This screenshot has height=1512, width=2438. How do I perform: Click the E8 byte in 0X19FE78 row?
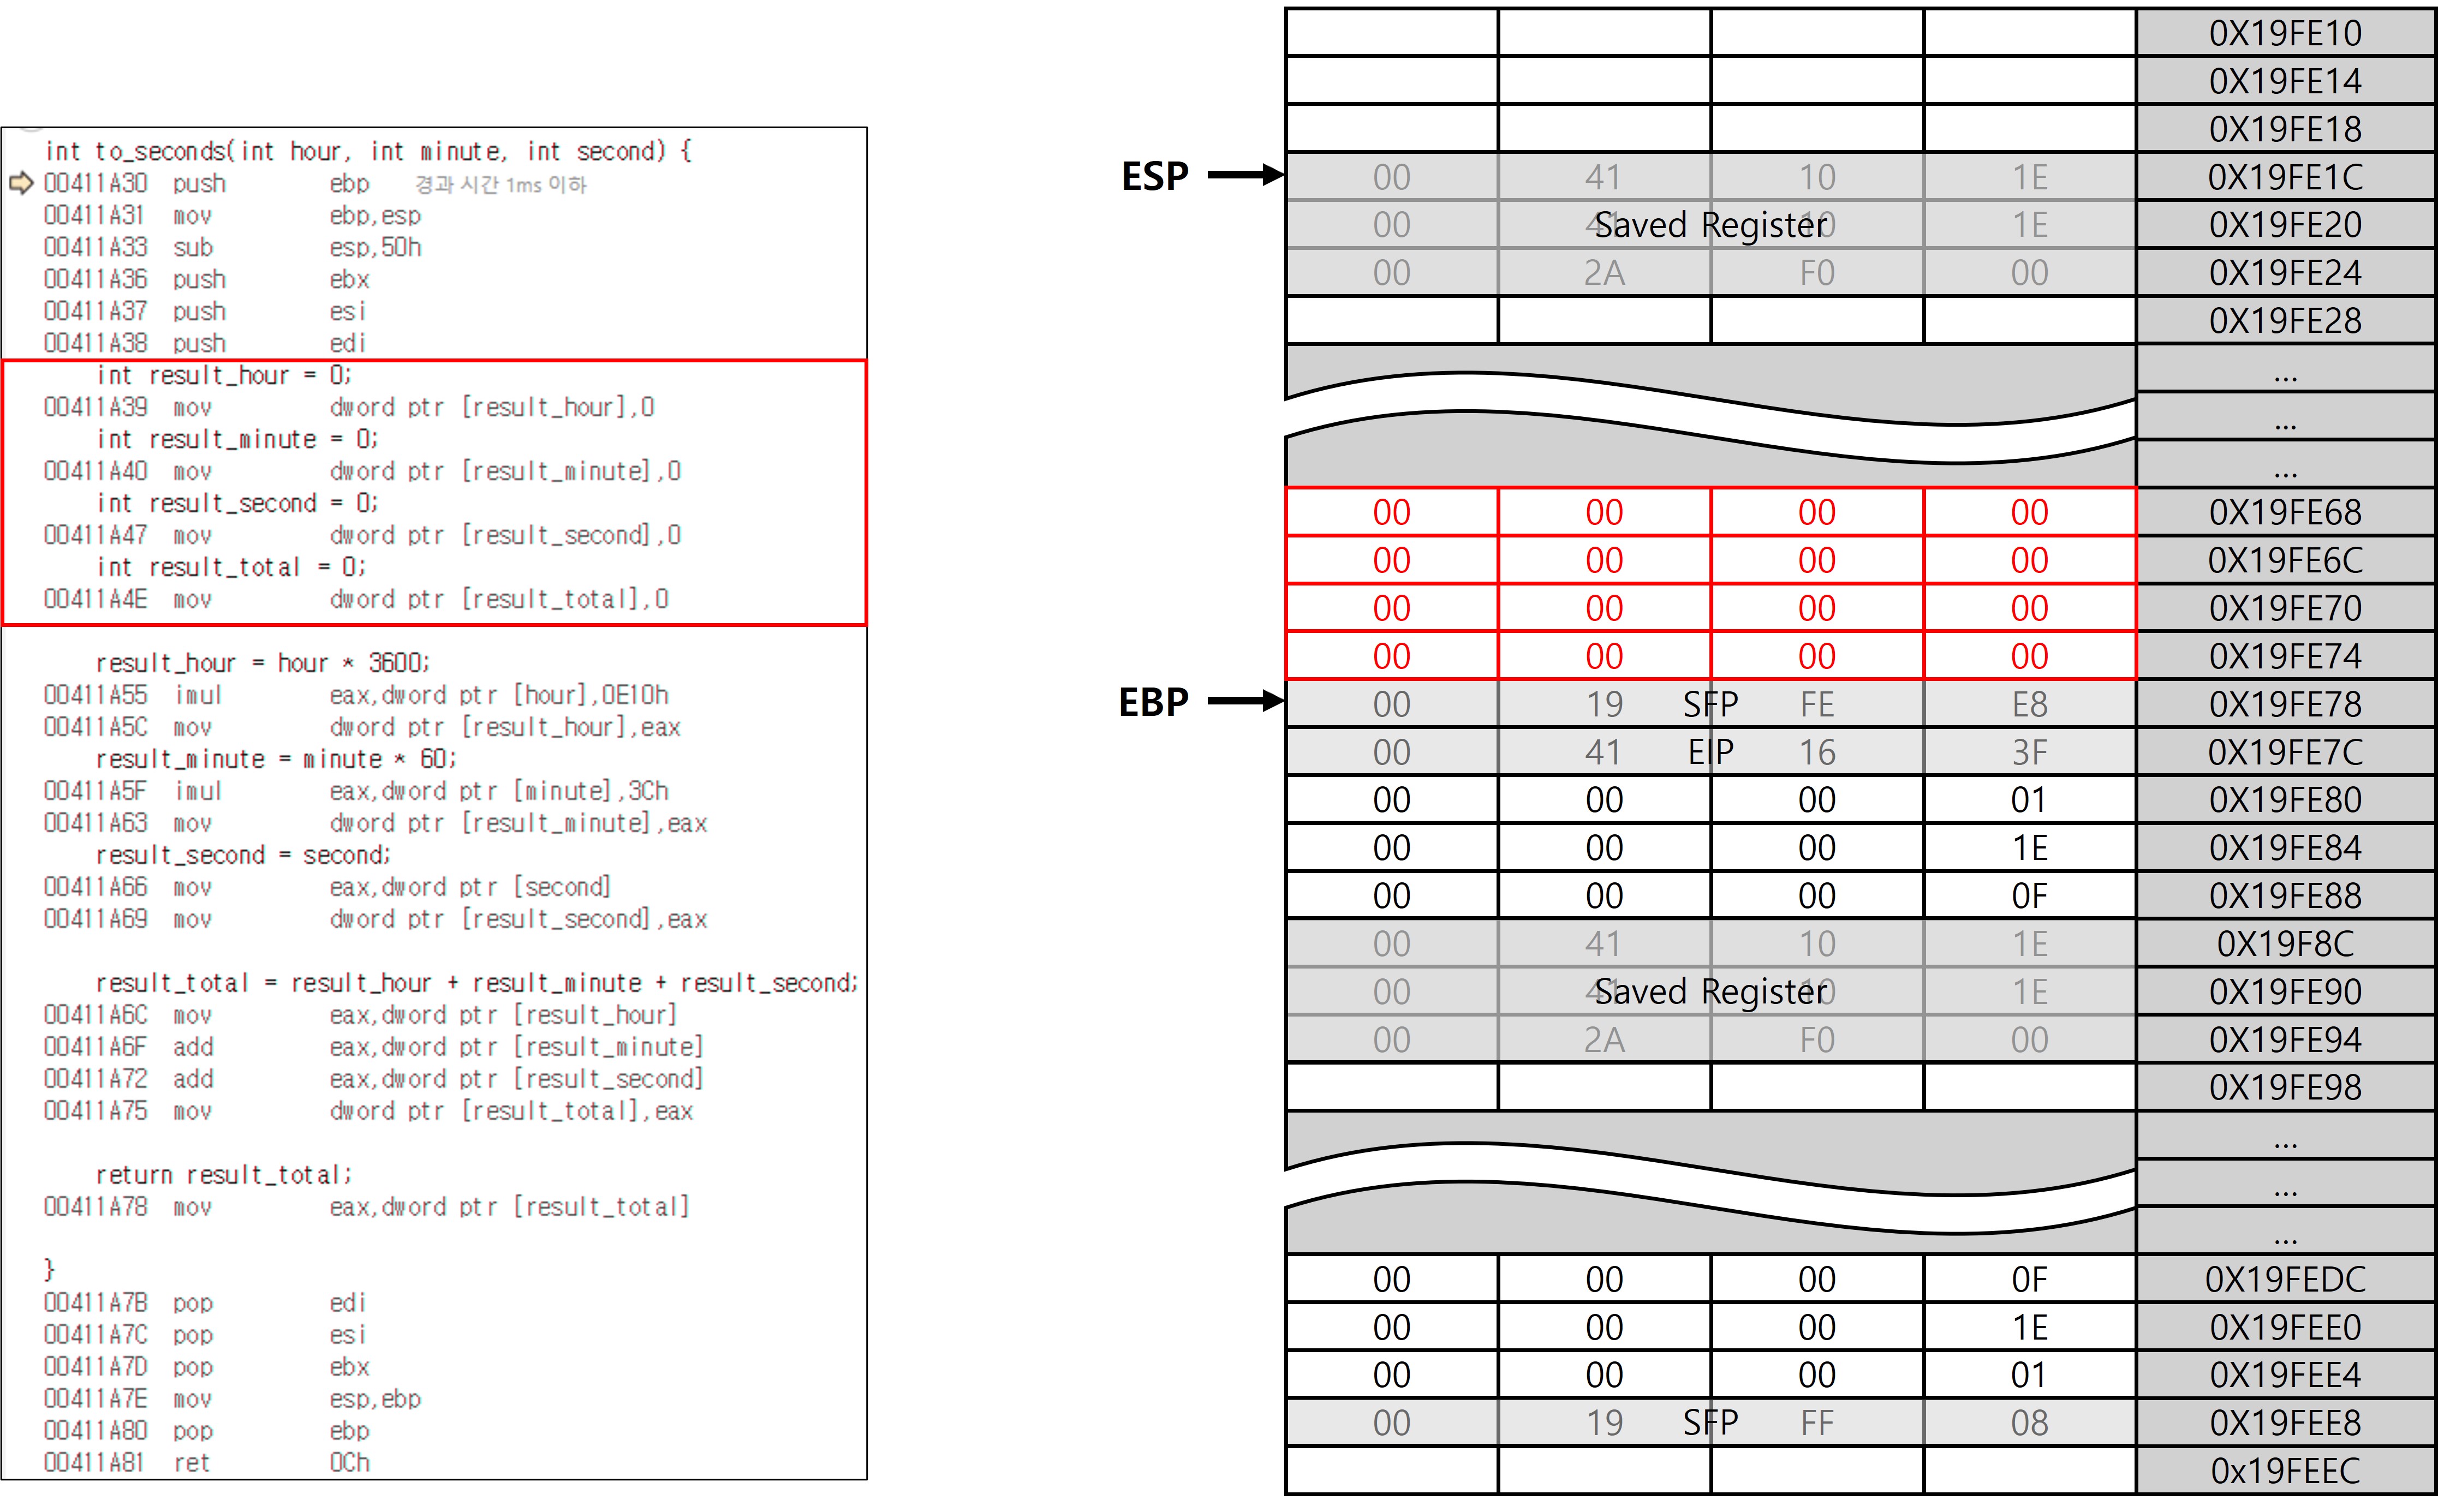[x=2029, y=704]
